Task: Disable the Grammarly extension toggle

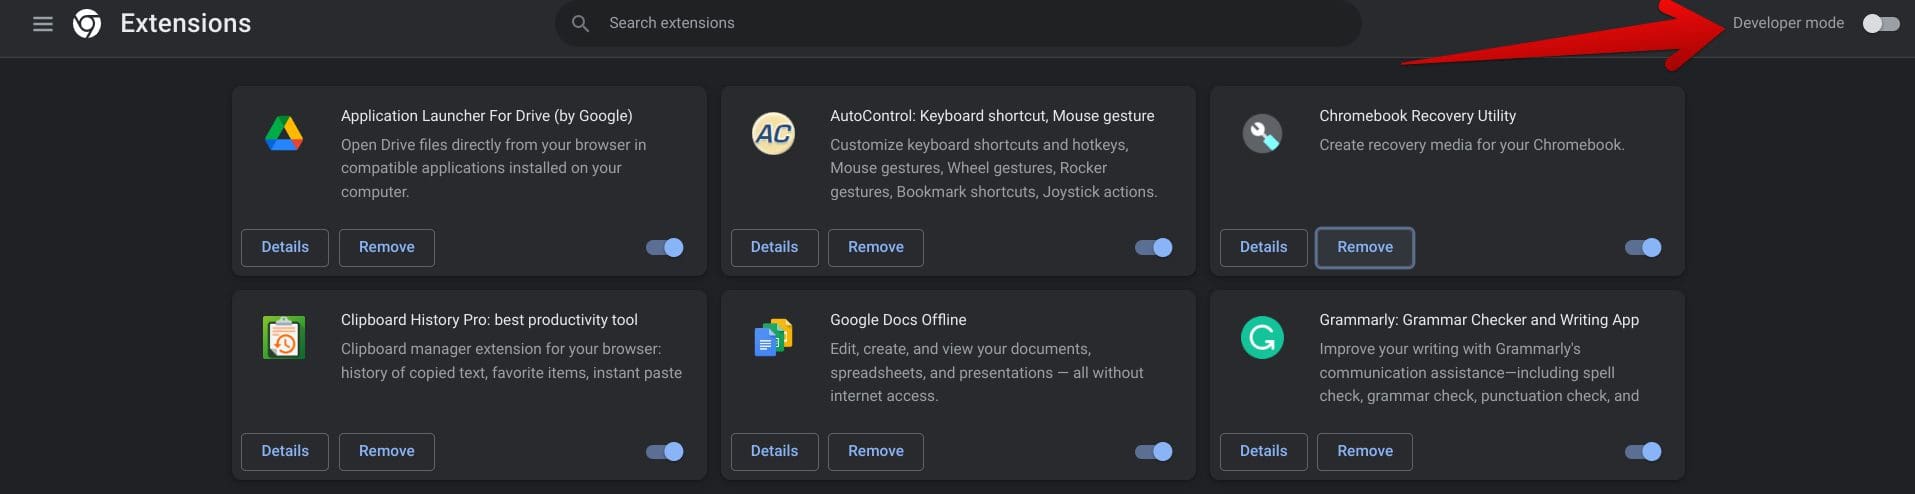Action: [1643, 451]
